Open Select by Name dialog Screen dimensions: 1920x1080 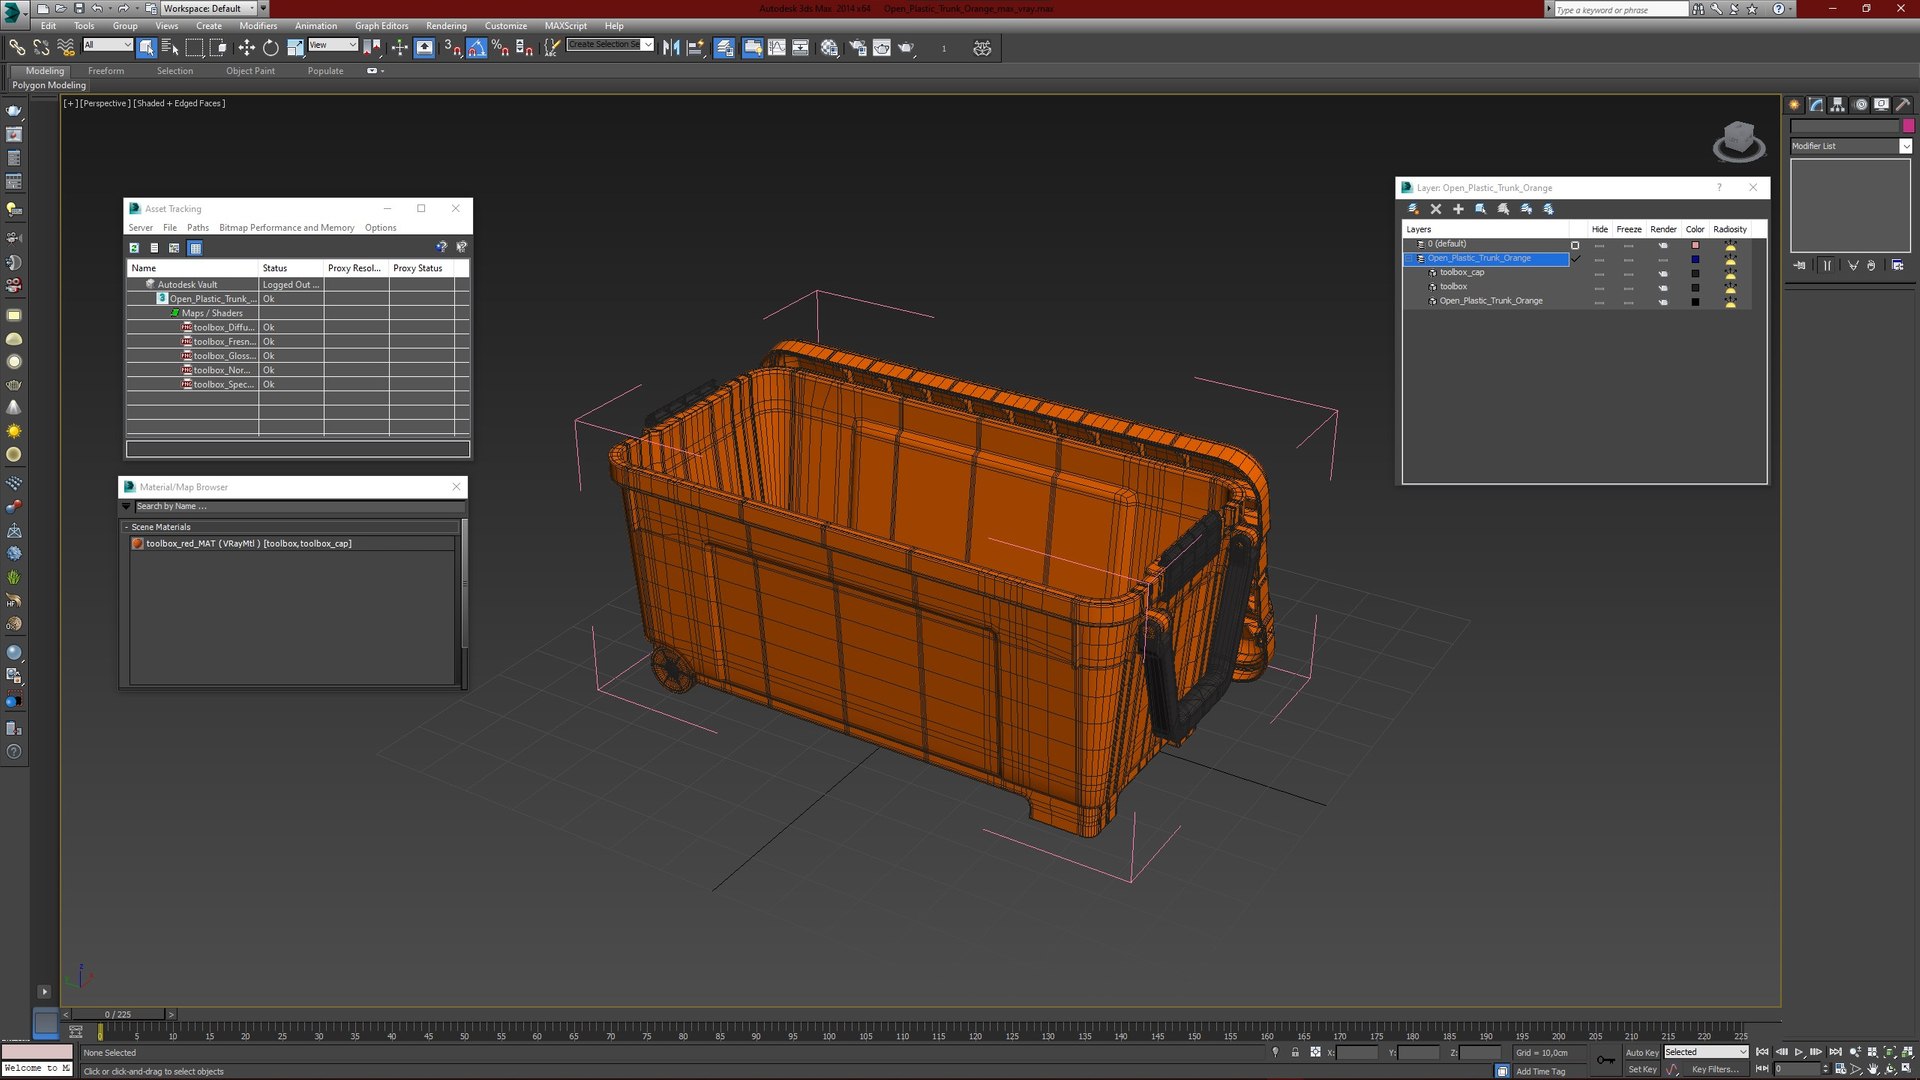coord(170,47)
